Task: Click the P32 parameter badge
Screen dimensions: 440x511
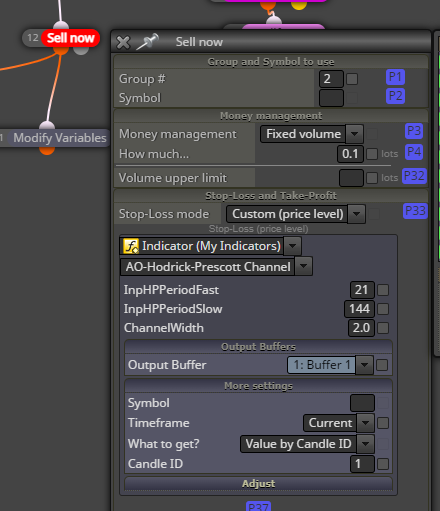Action: click(x=414, y=176)
